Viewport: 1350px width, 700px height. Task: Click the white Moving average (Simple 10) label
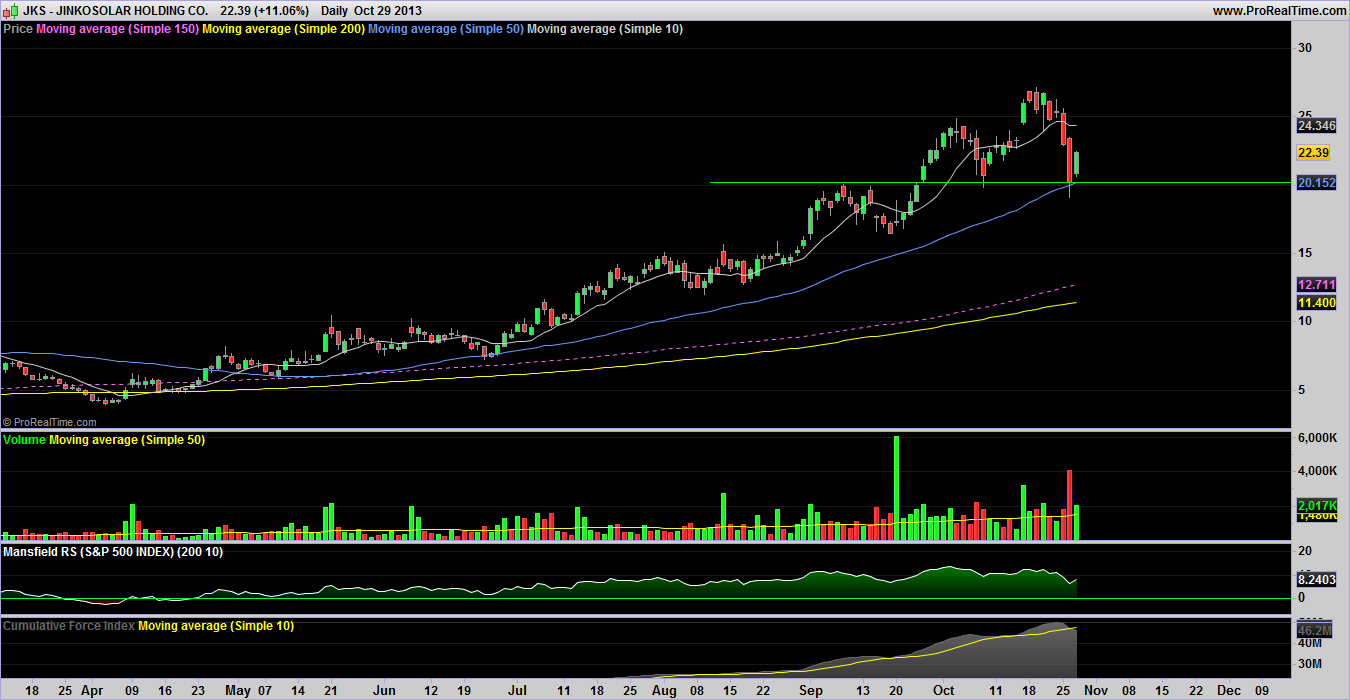click(x=605, y=29)
